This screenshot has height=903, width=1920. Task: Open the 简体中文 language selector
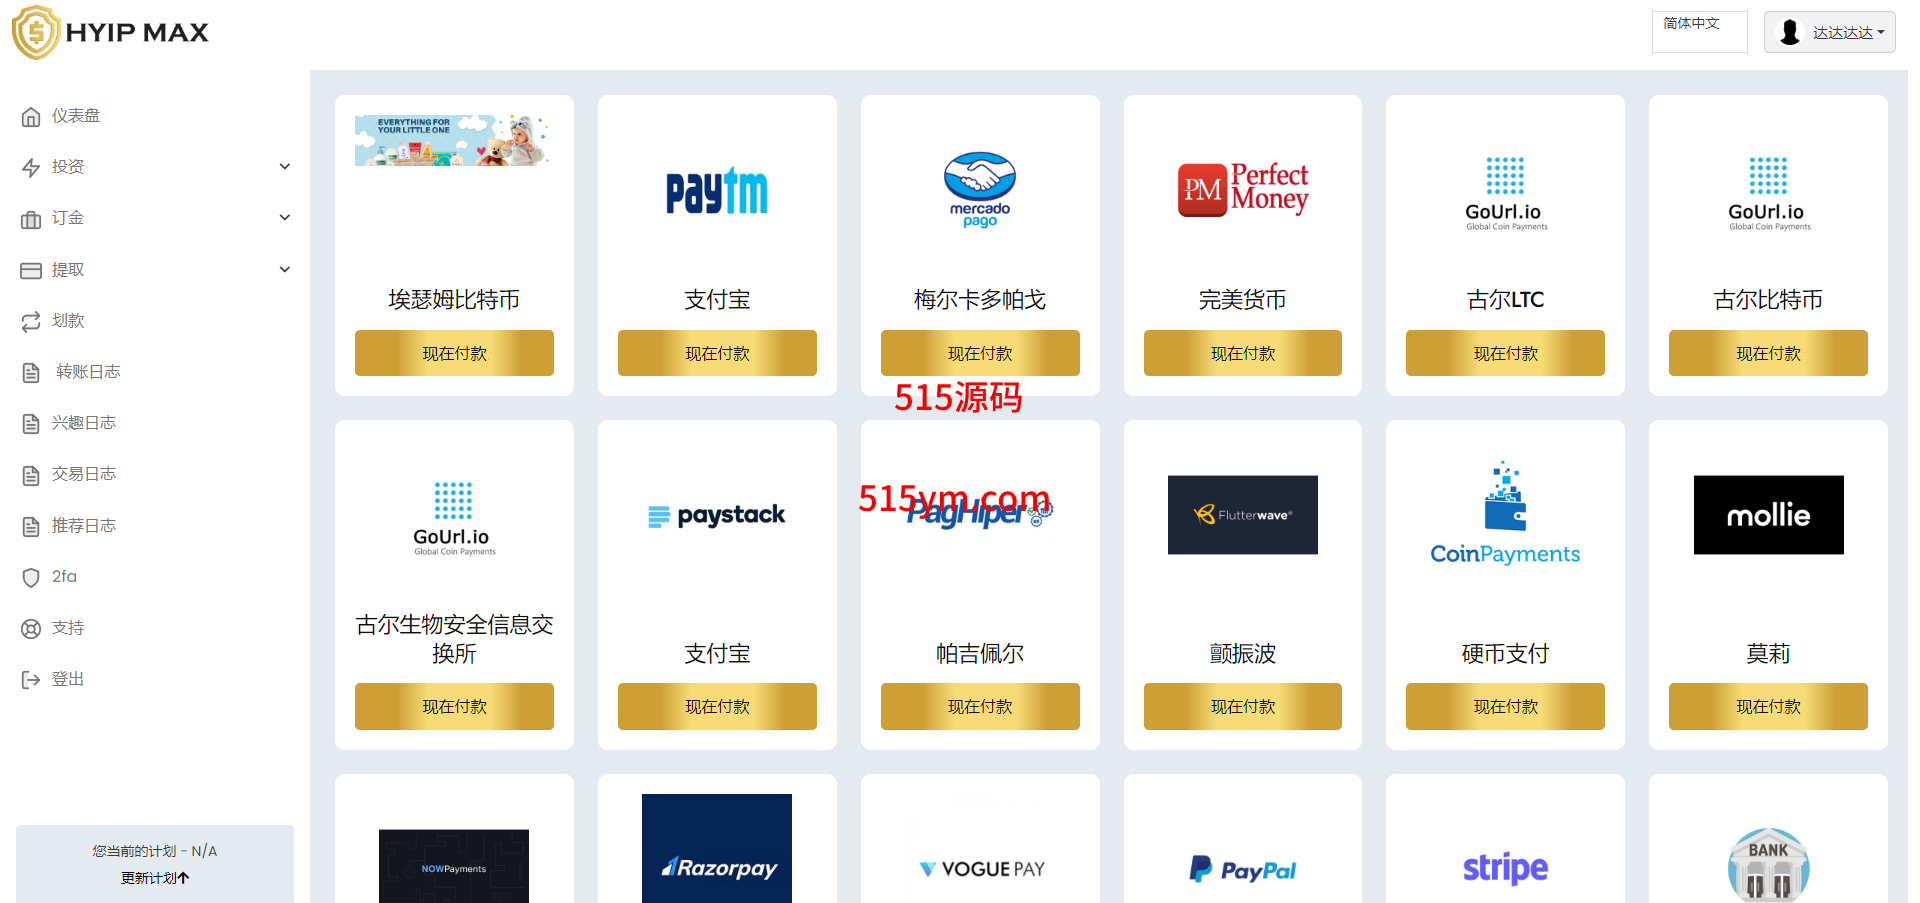pos(1699,32)
